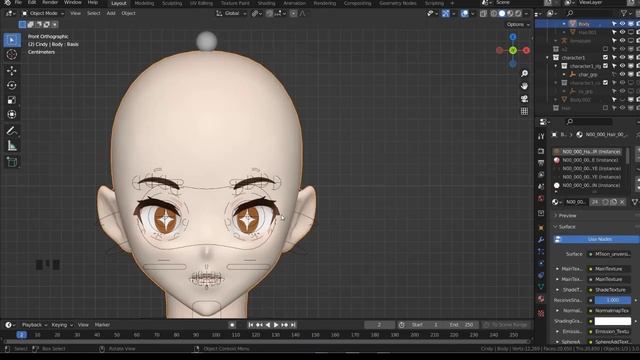Uncheck the character1_rig collection checkbox
The width and height of the screenshot is (640, 360).
[605, 66]
